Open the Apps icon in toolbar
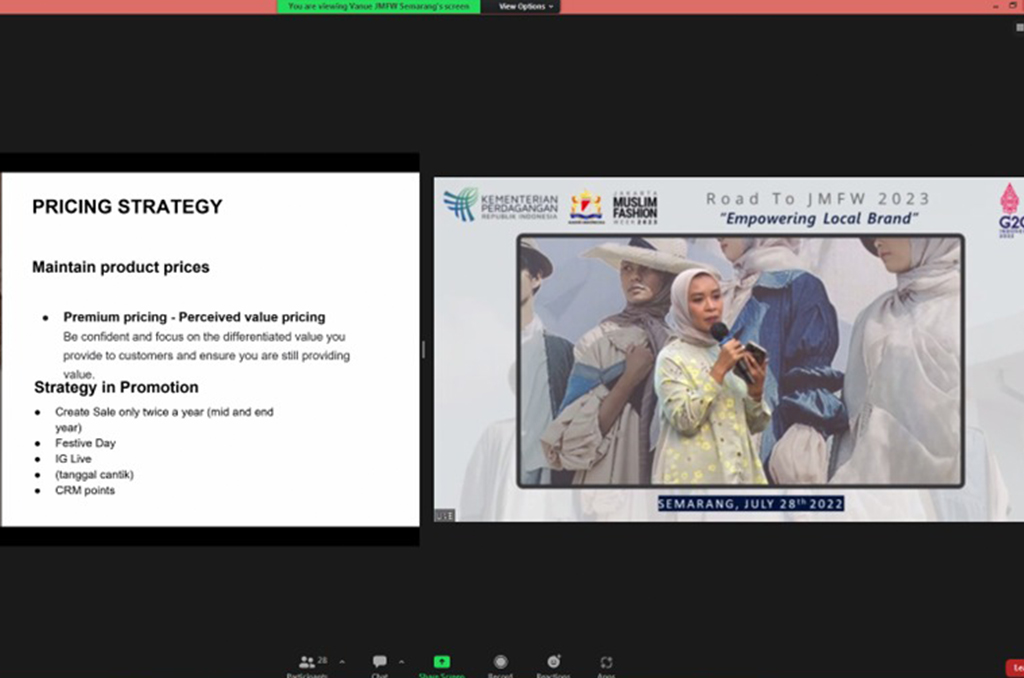The image size is (1024, 678). coord(606,663)
